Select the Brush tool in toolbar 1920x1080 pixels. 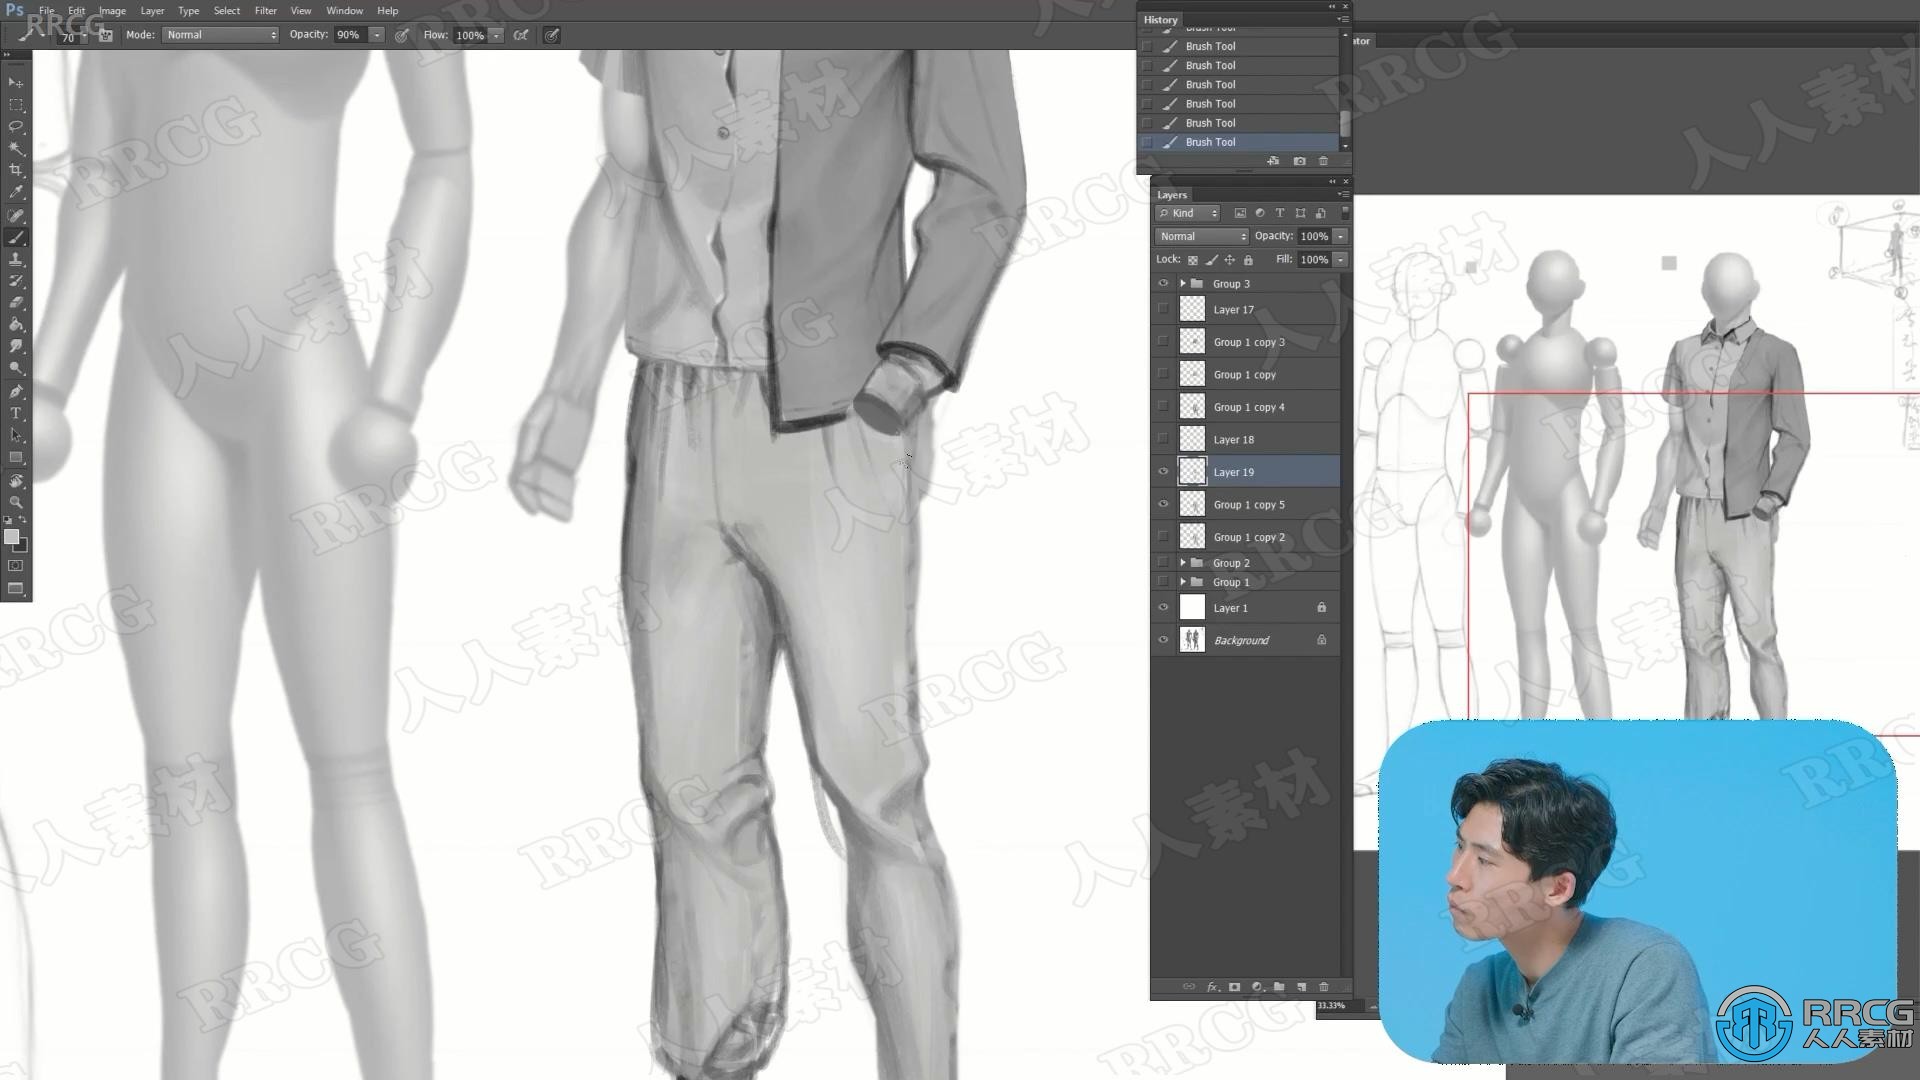pos(16,237)
